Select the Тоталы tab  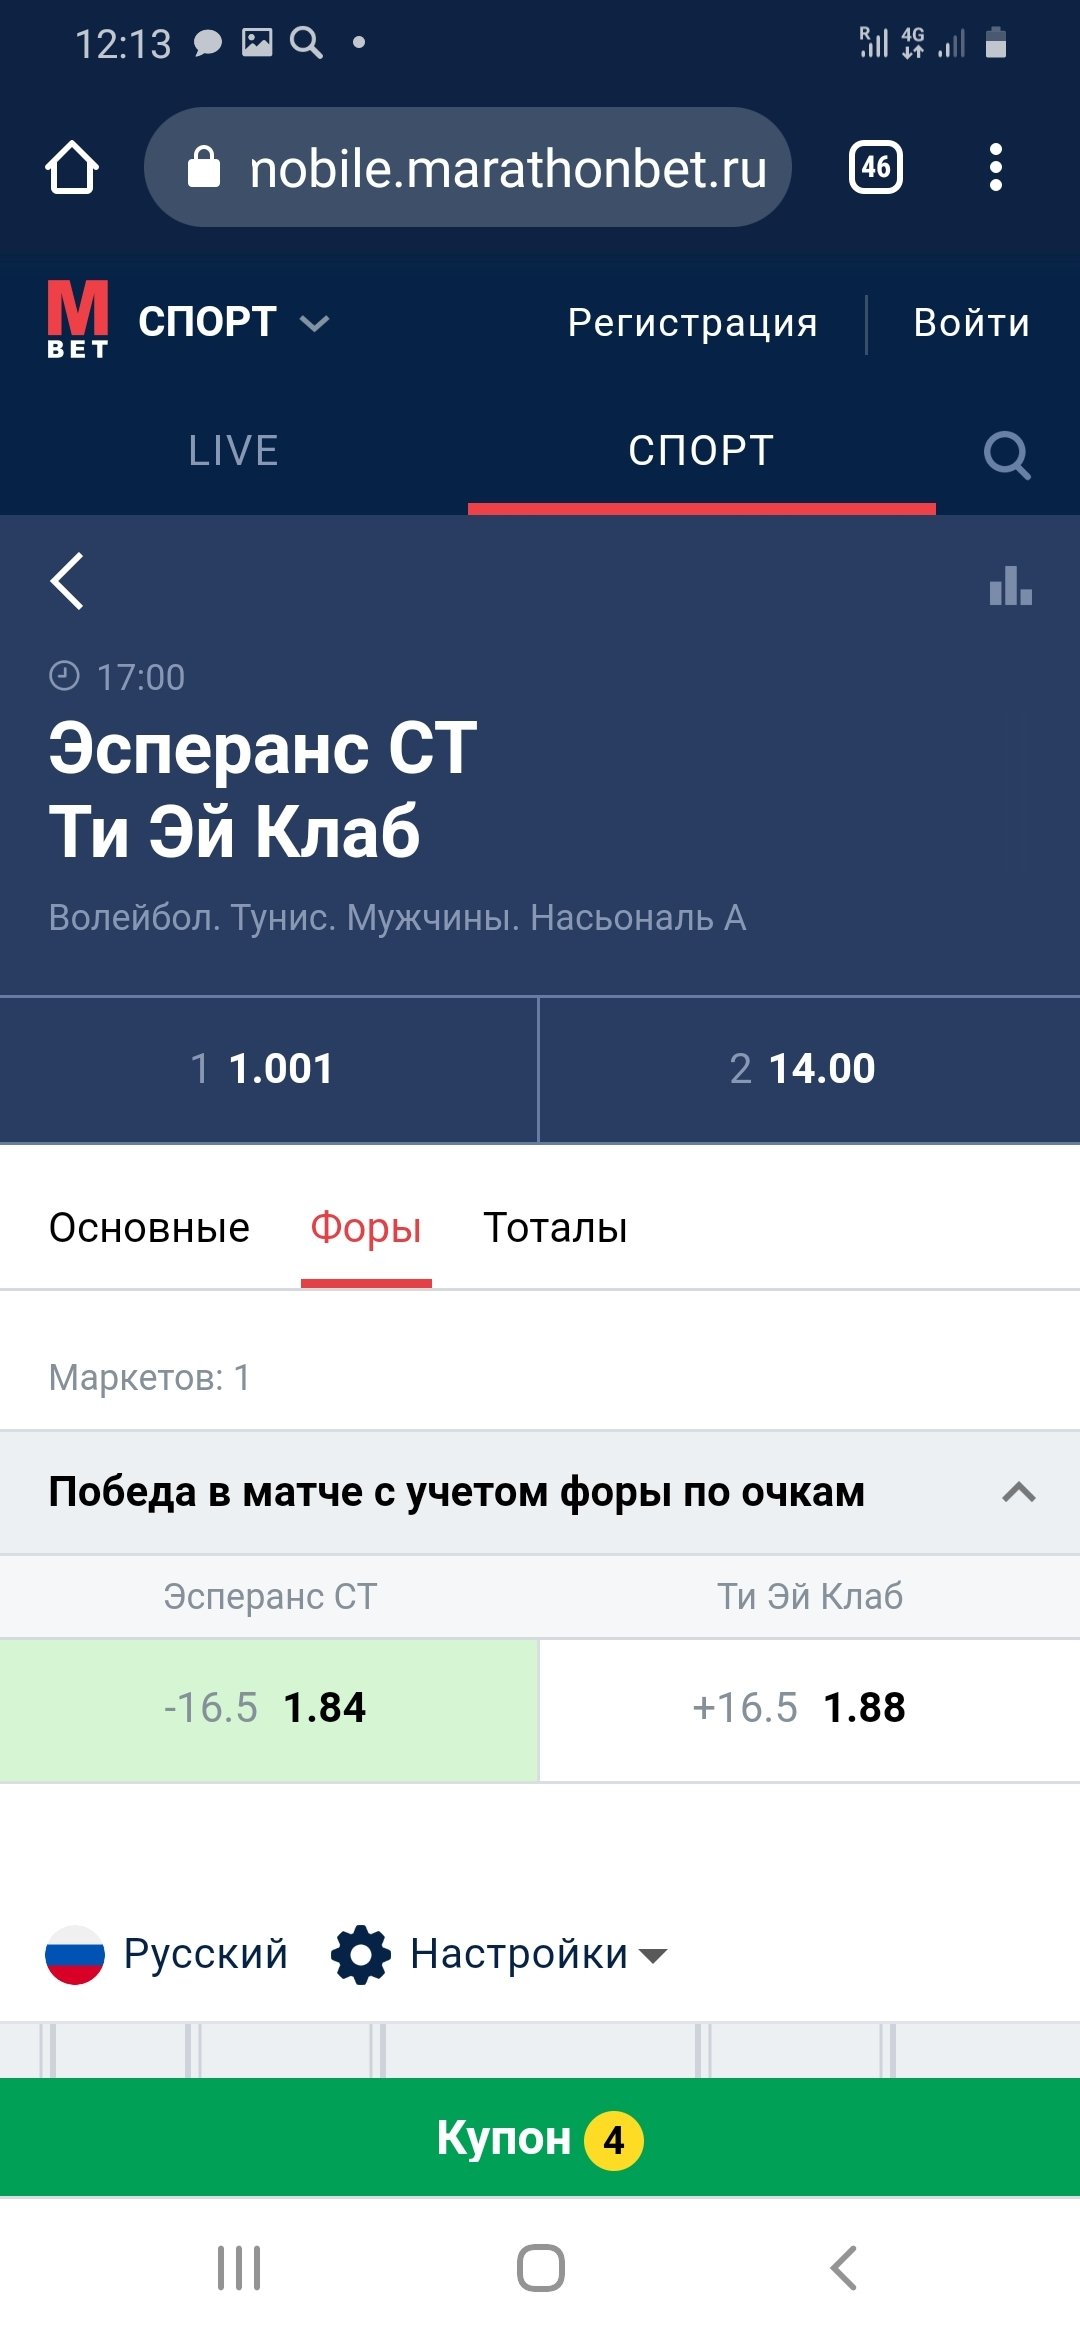[555, 1228]
